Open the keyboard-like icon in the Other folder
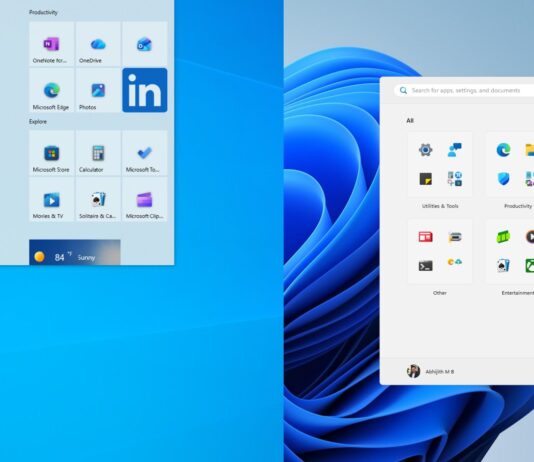 [x=455, y=237]
